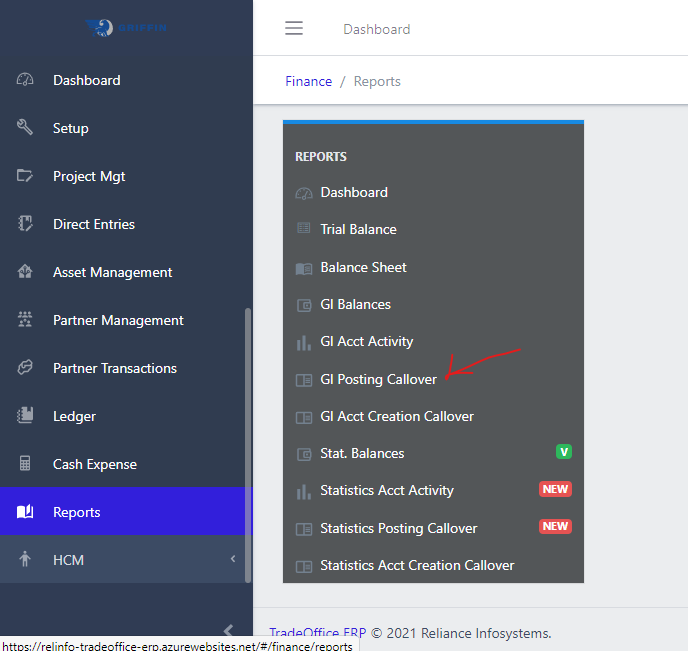Click the green V badge on Stat. Balances
The image size is (688, 651).
point(563,452)
